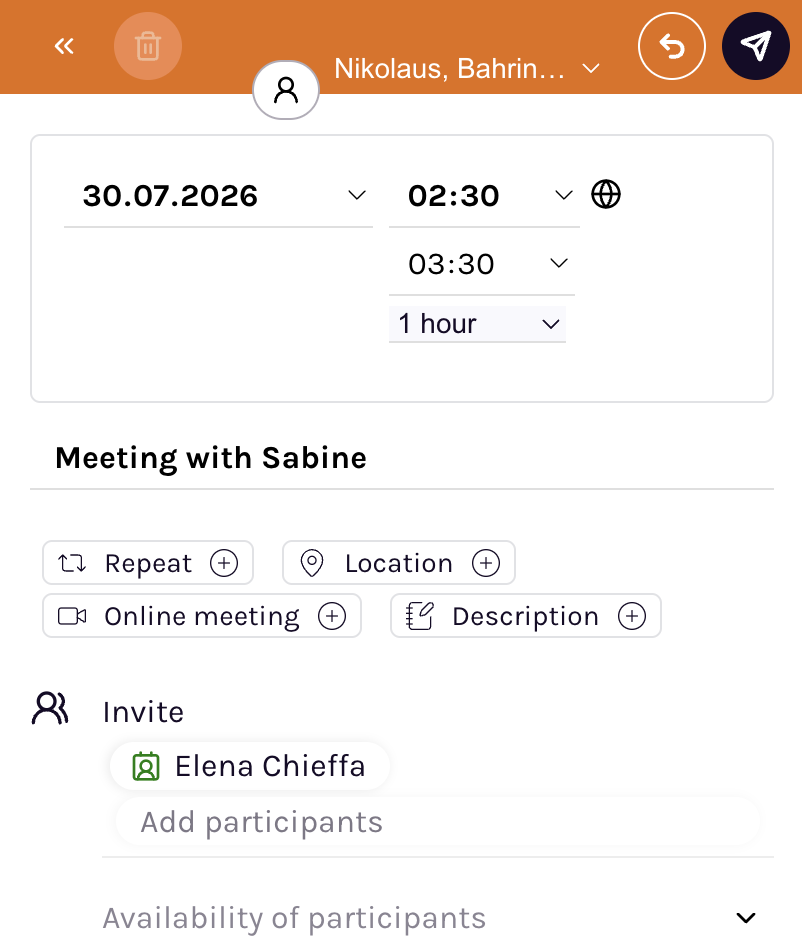Open the date dropdown showing 30.07.2026
The height and width of the screenshot is (946, 802).
point(218,195)
